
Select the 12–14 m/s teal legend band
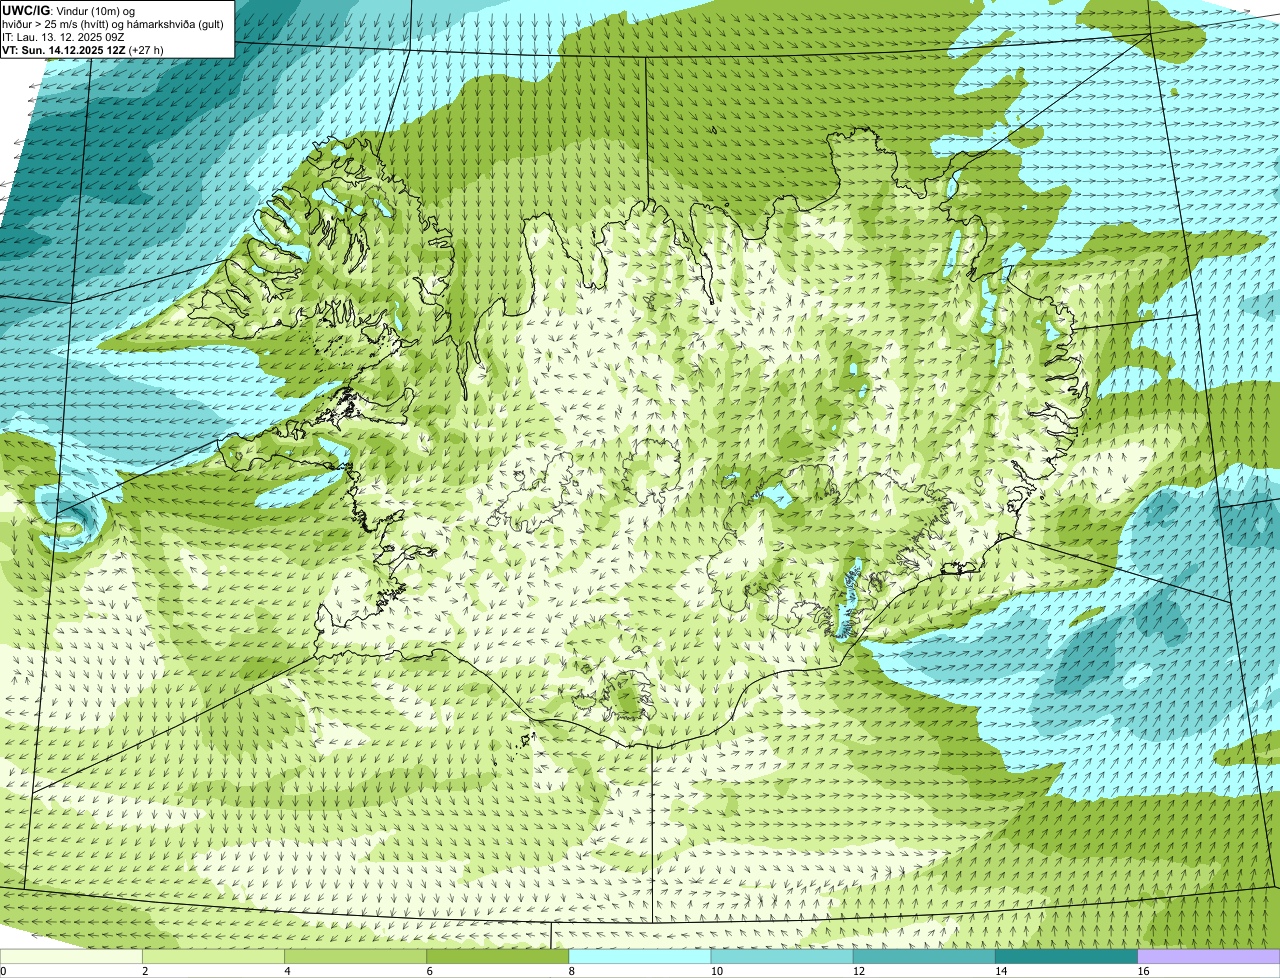coord(925,957)
